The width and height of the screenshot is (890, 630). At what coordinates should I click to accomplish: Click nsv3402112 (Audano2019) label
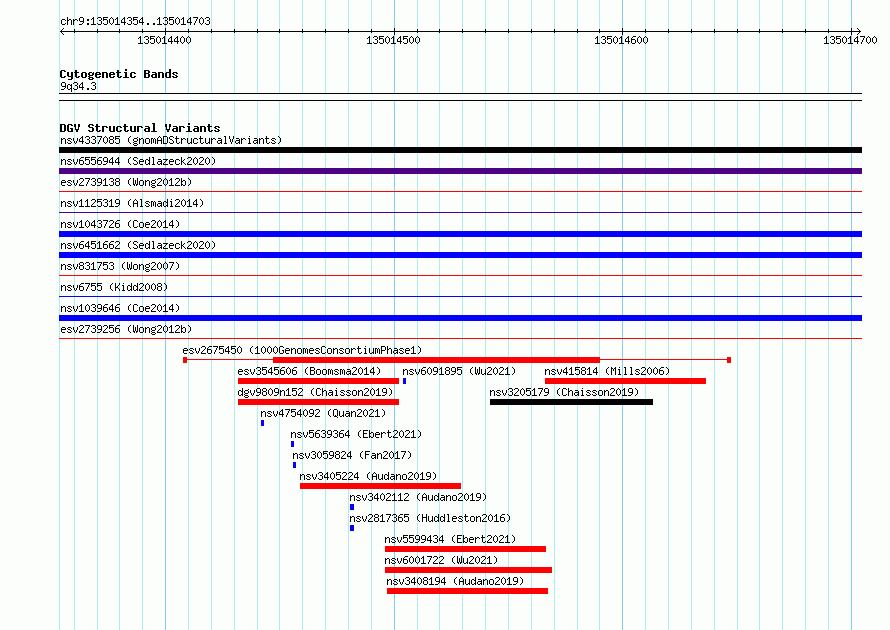418,497
